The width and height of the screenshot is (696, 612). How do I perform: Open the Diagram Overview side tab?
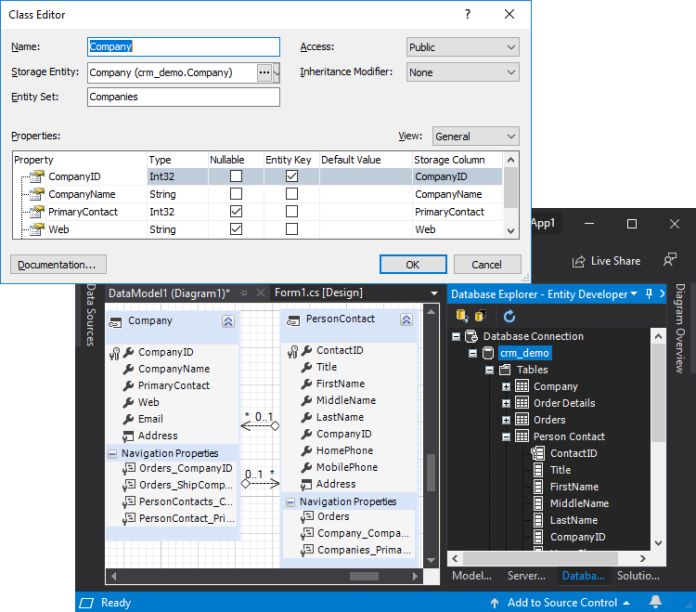click(x=680, y=328)
